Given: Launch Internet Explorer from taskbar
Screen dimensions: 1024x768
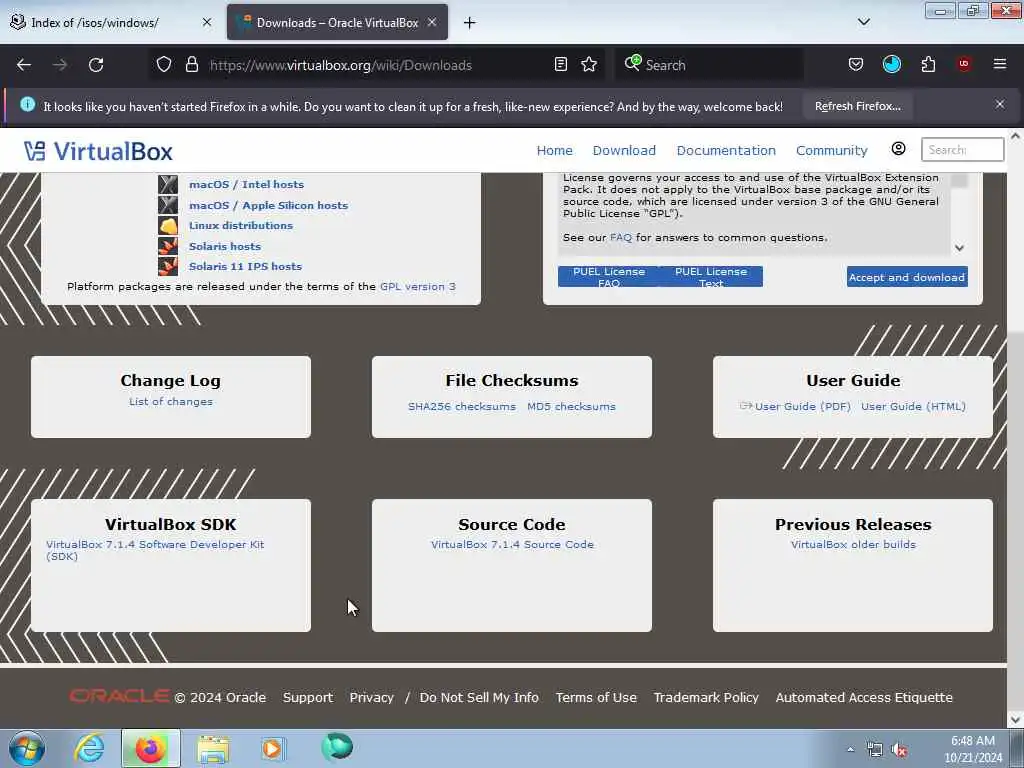Looking at the screenshot, I should [x=89, y=748].
